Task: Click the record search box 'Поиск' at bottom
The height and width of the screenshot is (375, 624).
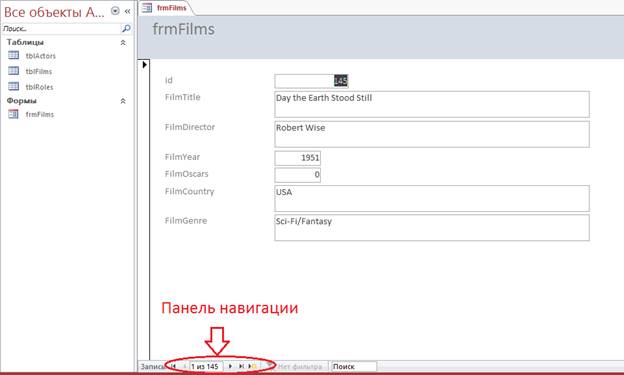Action: [354, 366]
